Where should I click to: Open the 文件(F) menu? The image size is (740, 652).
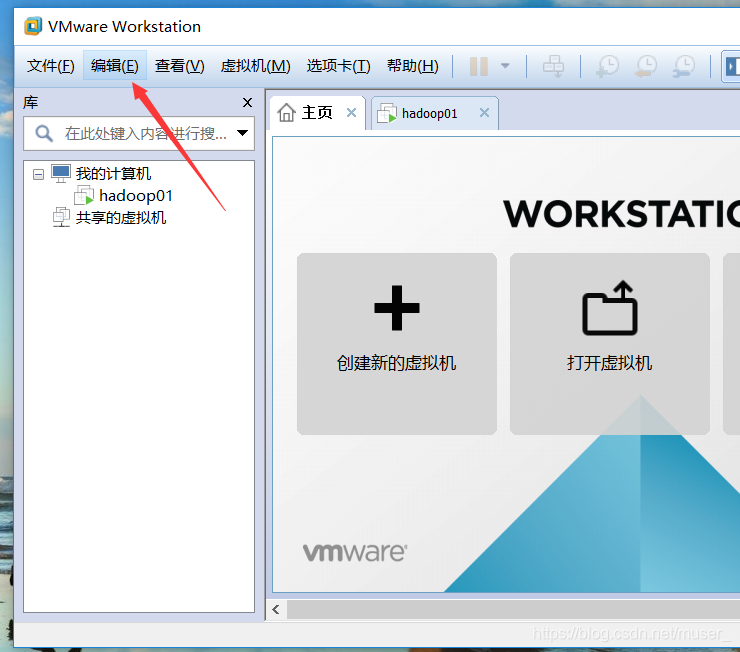click(50, 66)
